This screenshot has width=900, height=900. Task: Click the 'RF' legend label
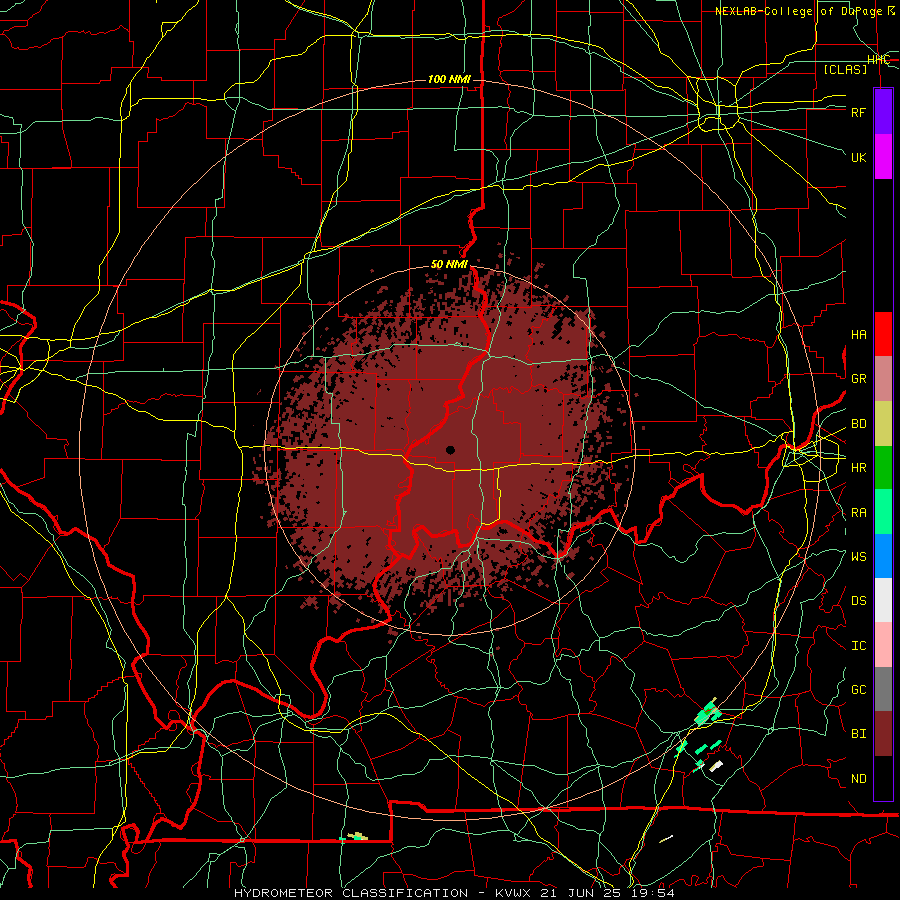[x=859, y=112]
